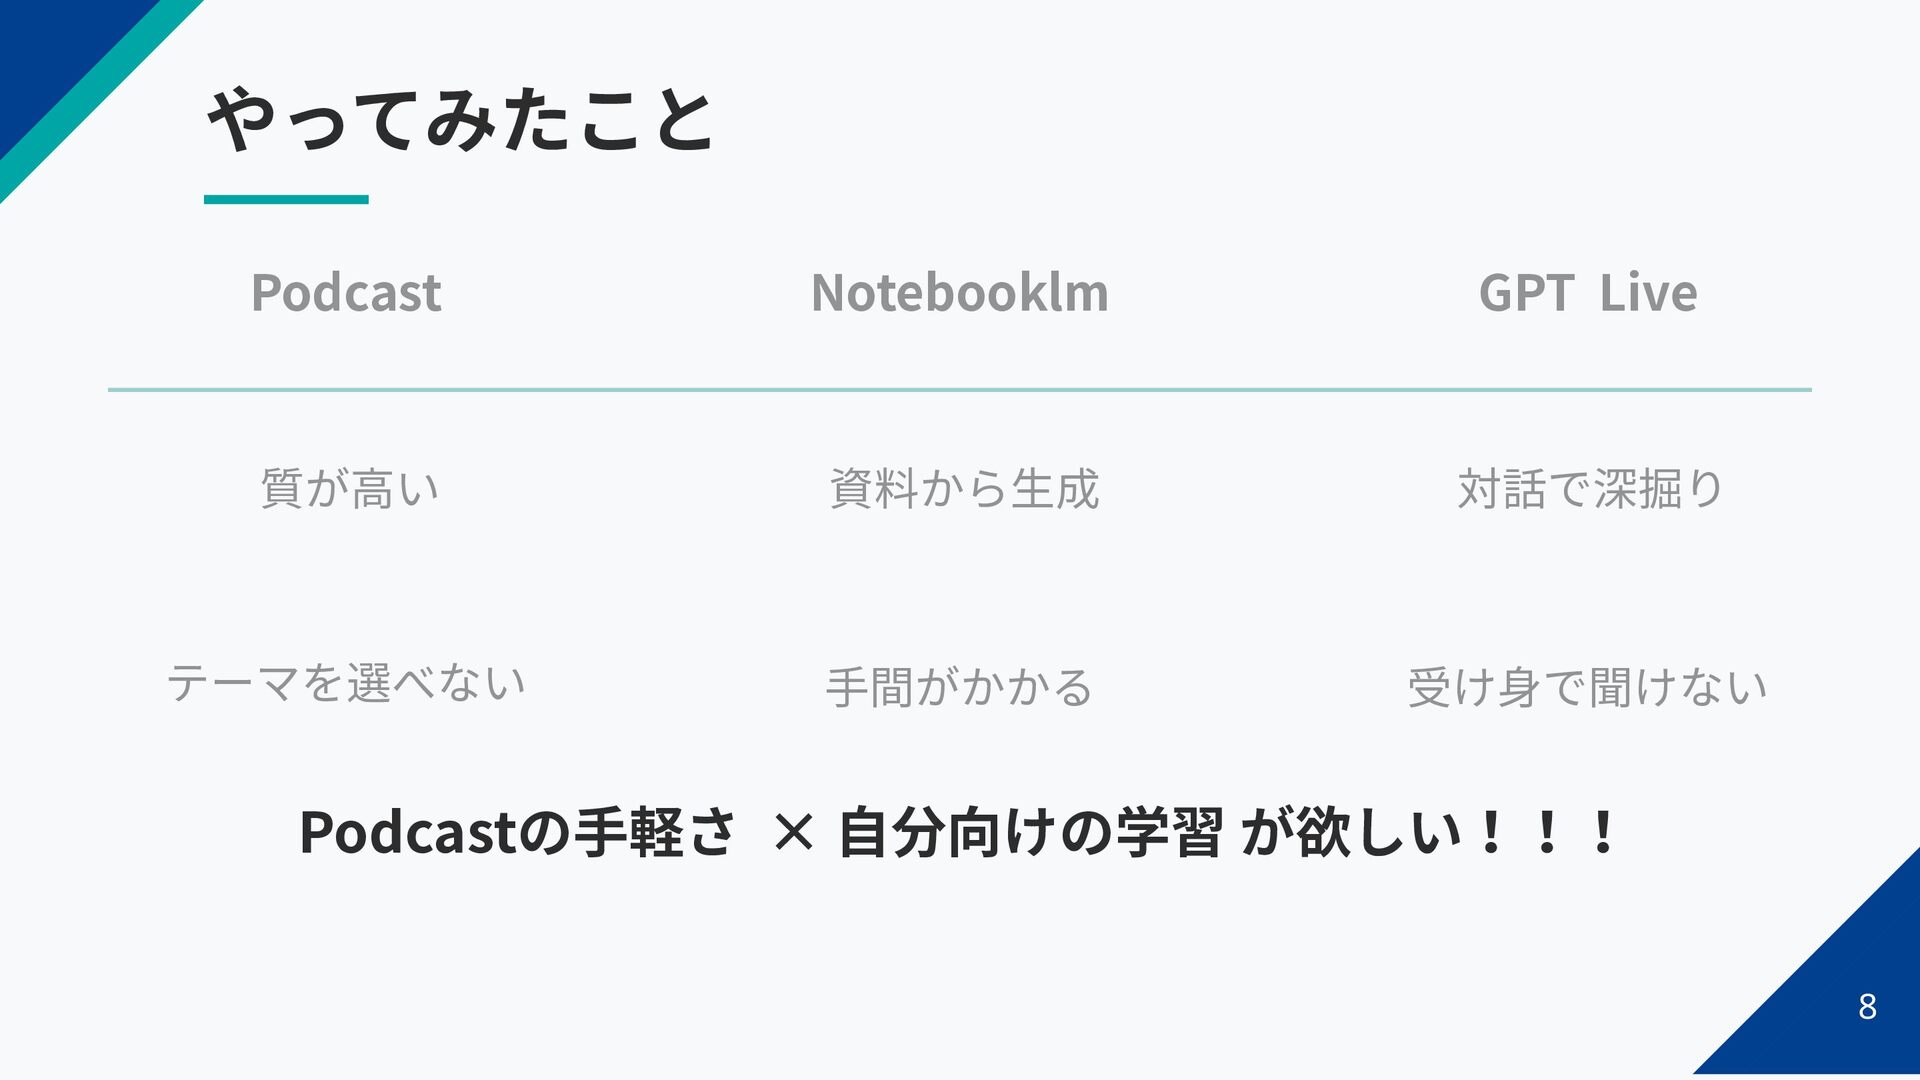Click the text 資料から生成
The width and height of the screenshot is (1920, 1080).
pos(964,489)
